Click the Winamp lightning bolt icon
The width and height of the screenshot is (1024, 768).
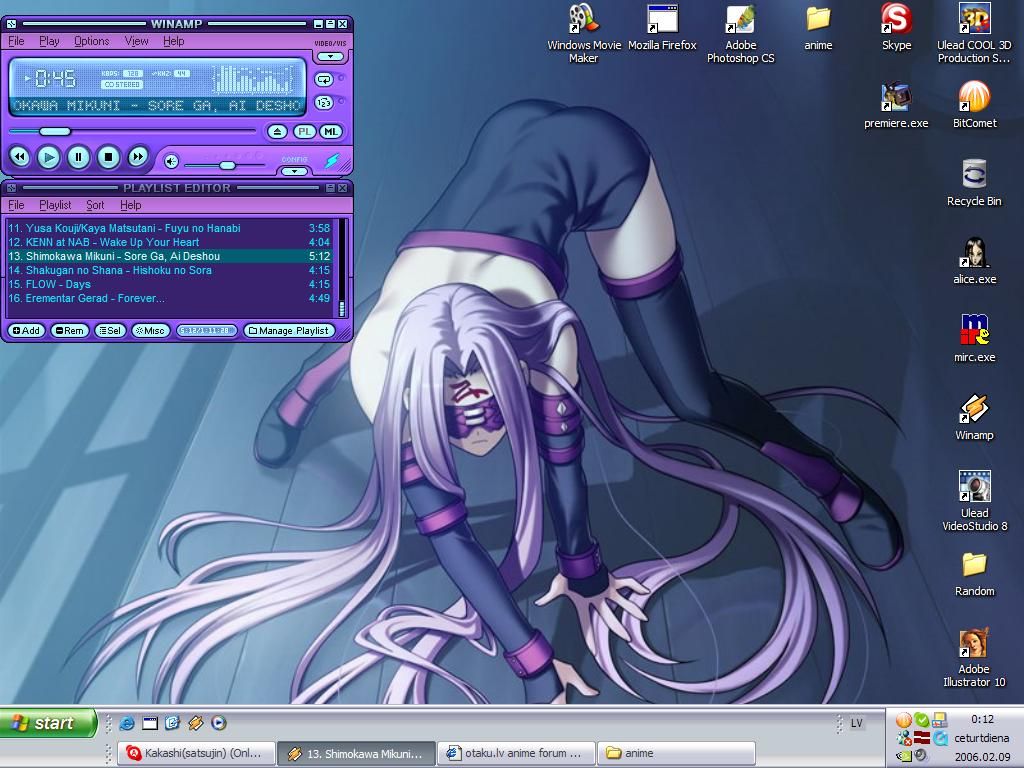[332, 160]
